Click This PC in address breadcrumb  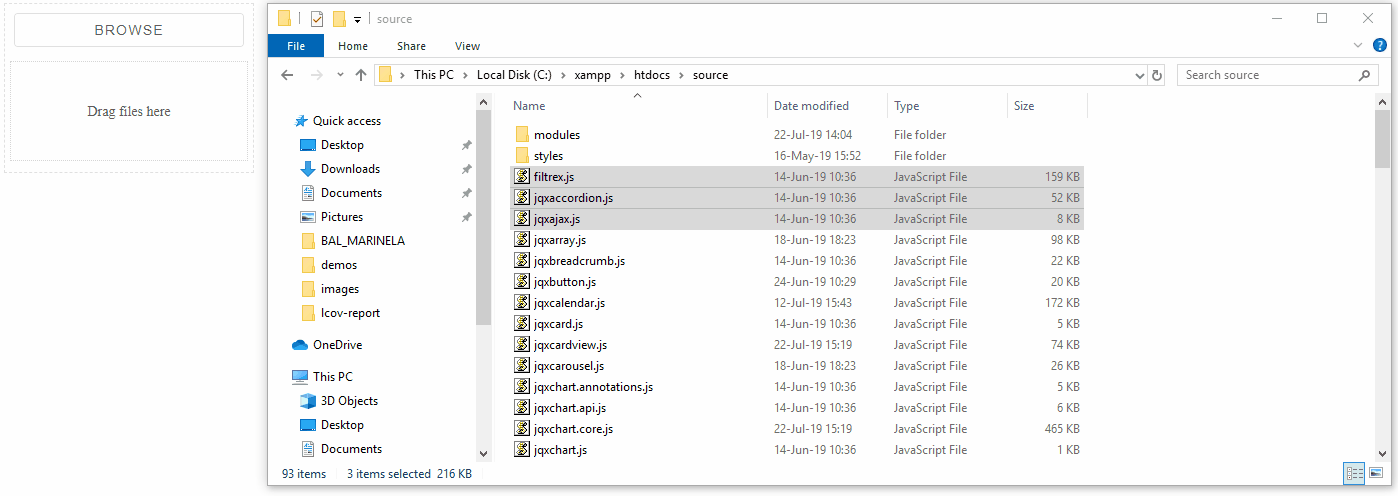coord(434,75)
